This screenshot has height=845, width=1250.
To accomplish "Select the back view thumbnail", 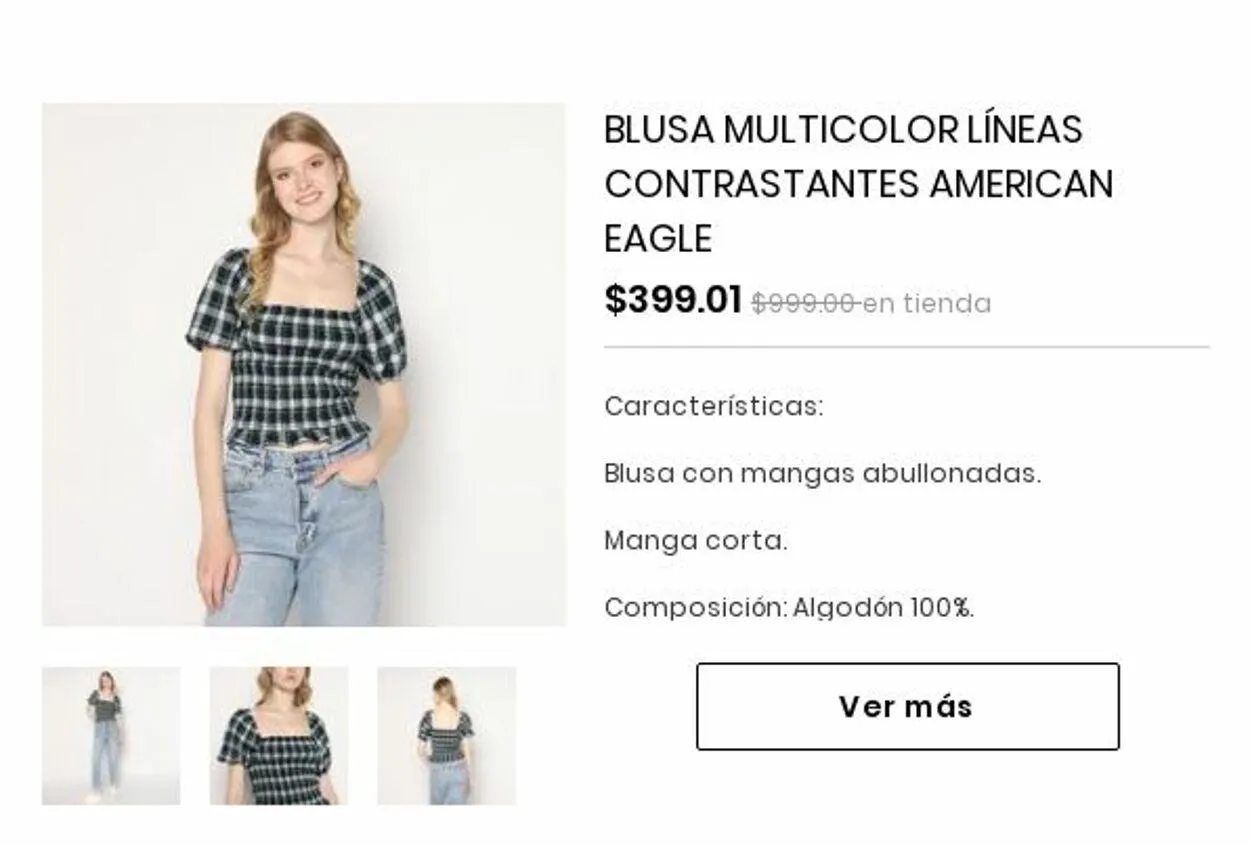I will click(447, 736).
